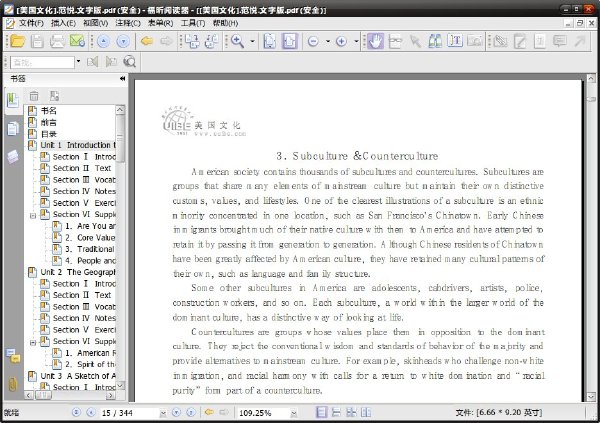Viewport: 600px width, 423px height.
Task: Open a file with the folder icon
Action: (18, 41)
